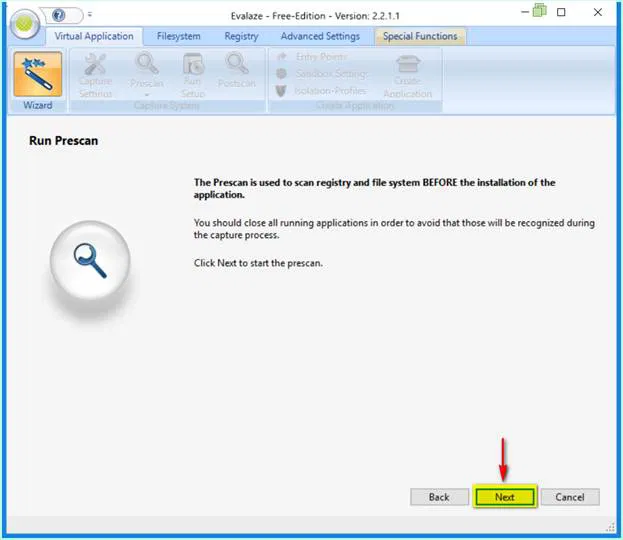
Task: Cancel the prescan wizard
Action: [x=570, y=497]
